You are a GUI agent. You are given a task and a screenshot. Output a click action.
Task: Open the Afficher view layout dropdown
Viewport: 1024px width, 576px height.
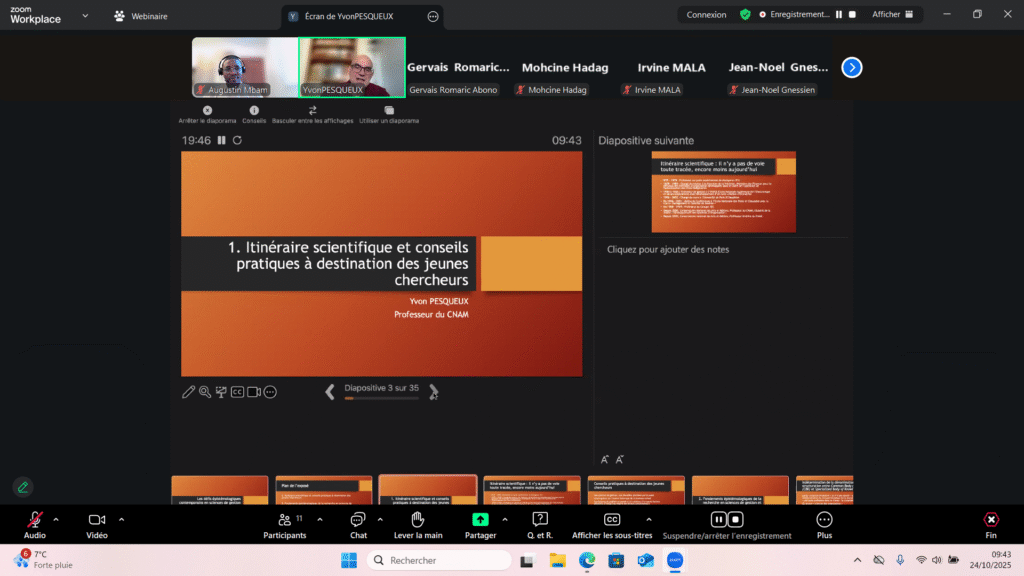click(893, 15)
